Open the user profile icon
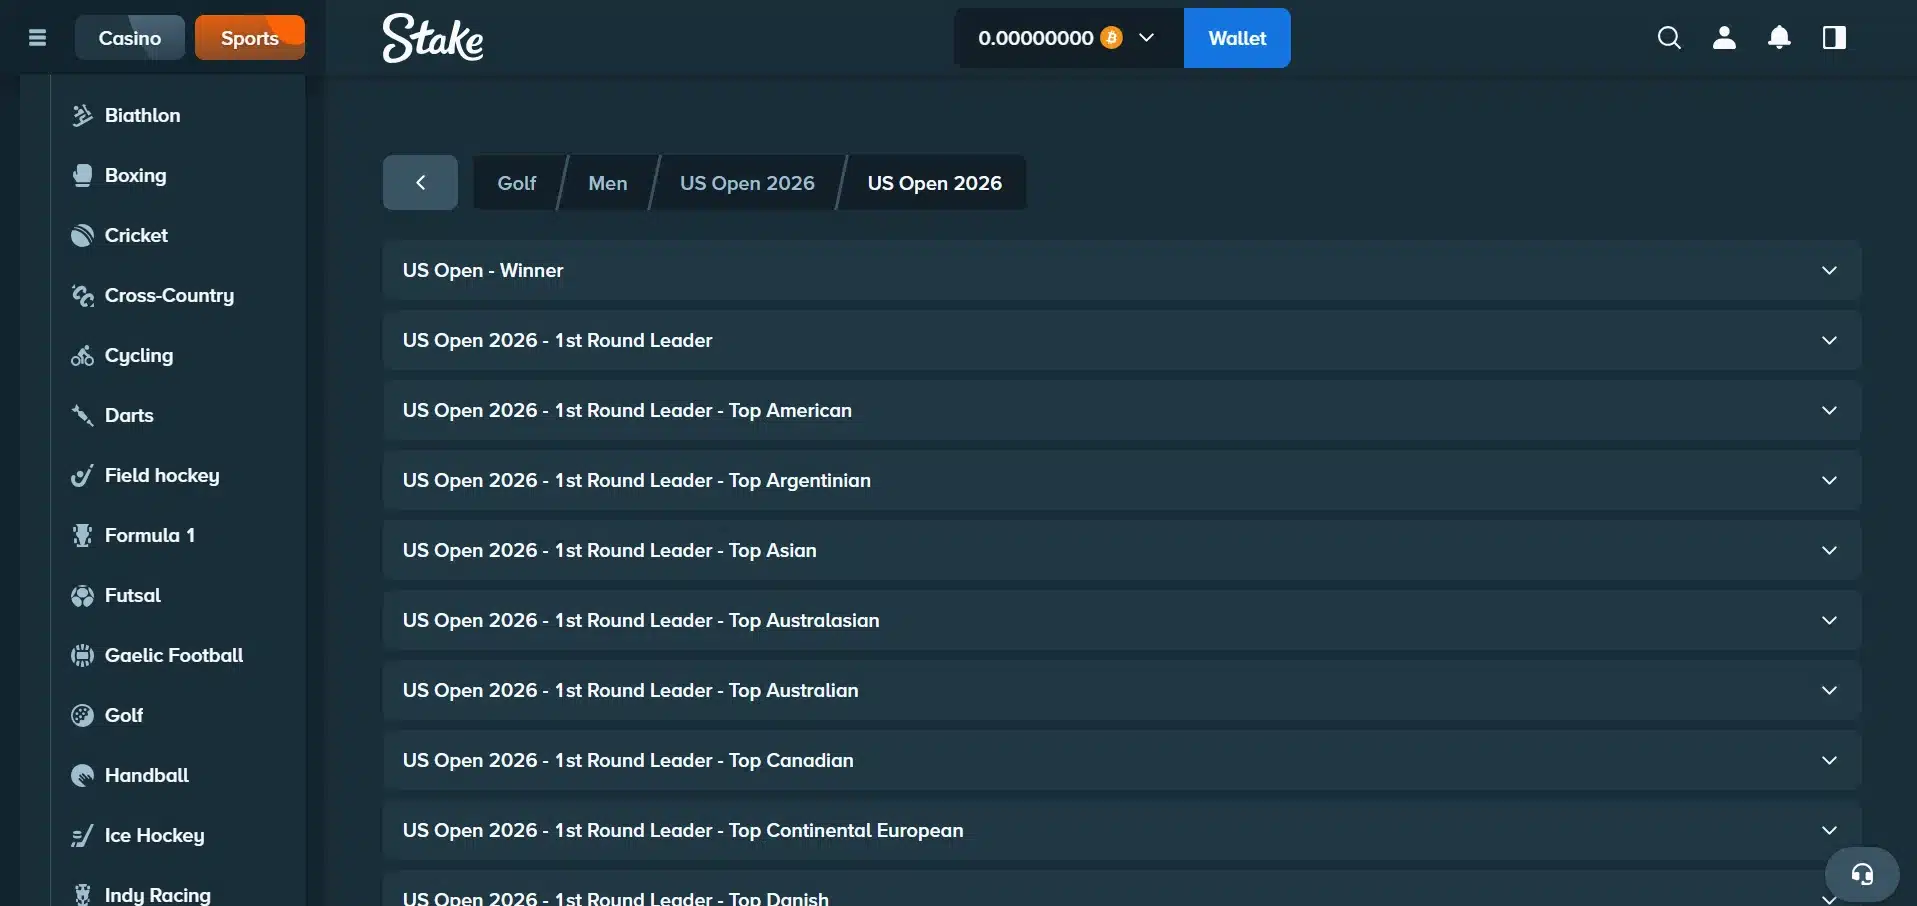 [x=1724, y=38]
